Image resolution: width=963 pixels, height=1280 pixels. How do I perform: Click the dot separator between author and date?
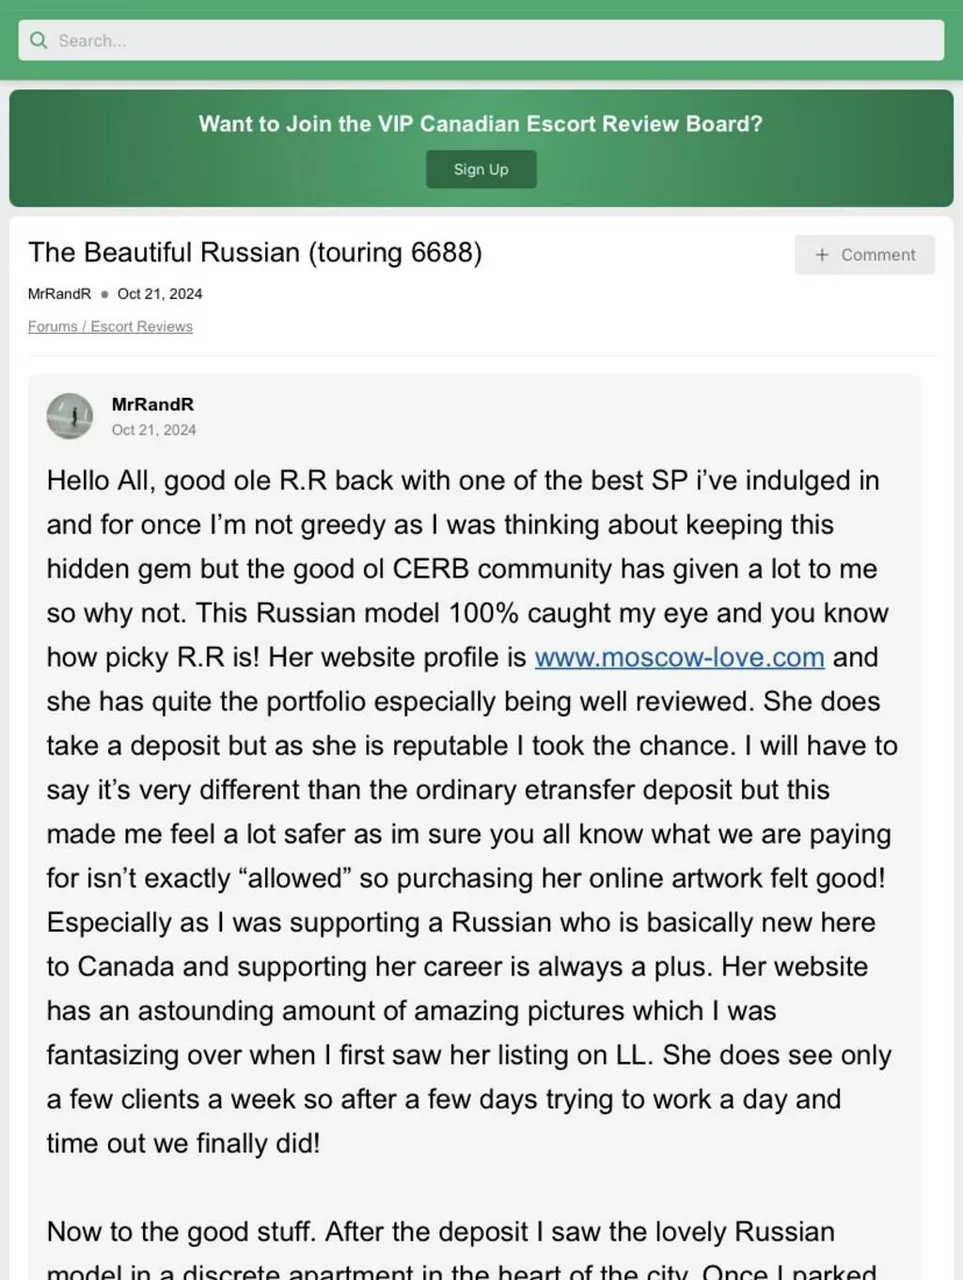pyautogui.click(x=104, y=295)
